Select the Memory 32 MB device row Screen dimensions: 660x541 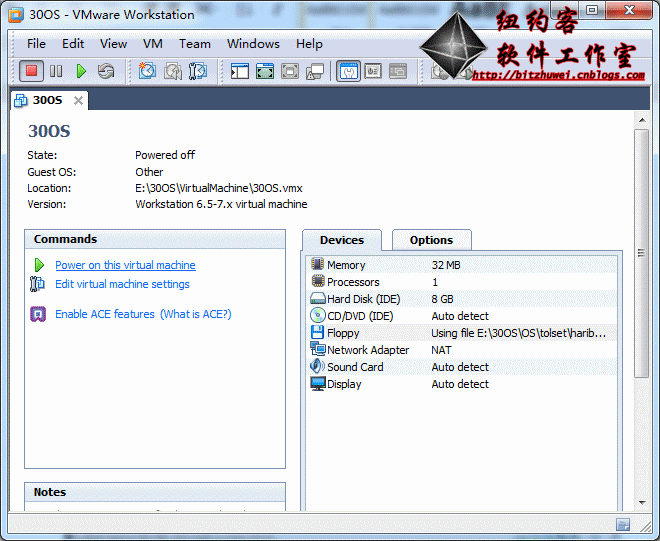tap(462, 265)
